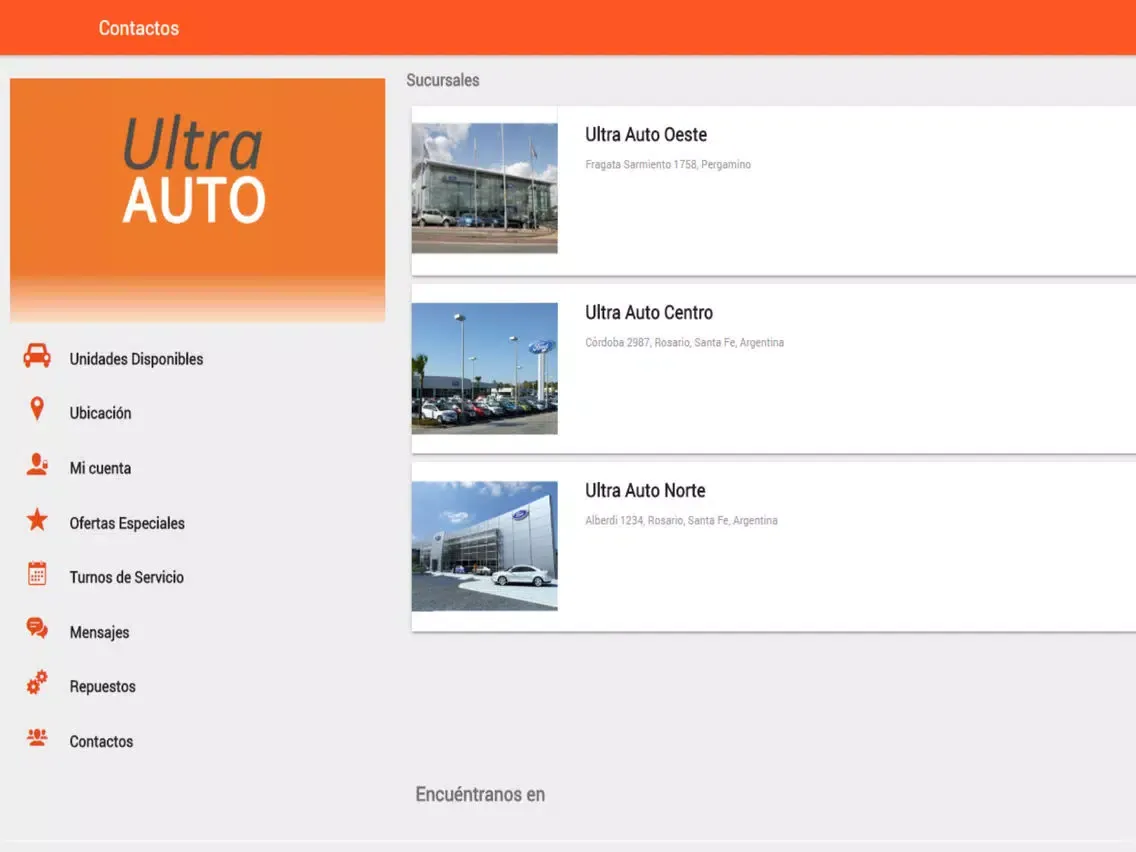Select the Ultra Auto Centro branch title
The image size is (1136, 852).
pos(648,313)
